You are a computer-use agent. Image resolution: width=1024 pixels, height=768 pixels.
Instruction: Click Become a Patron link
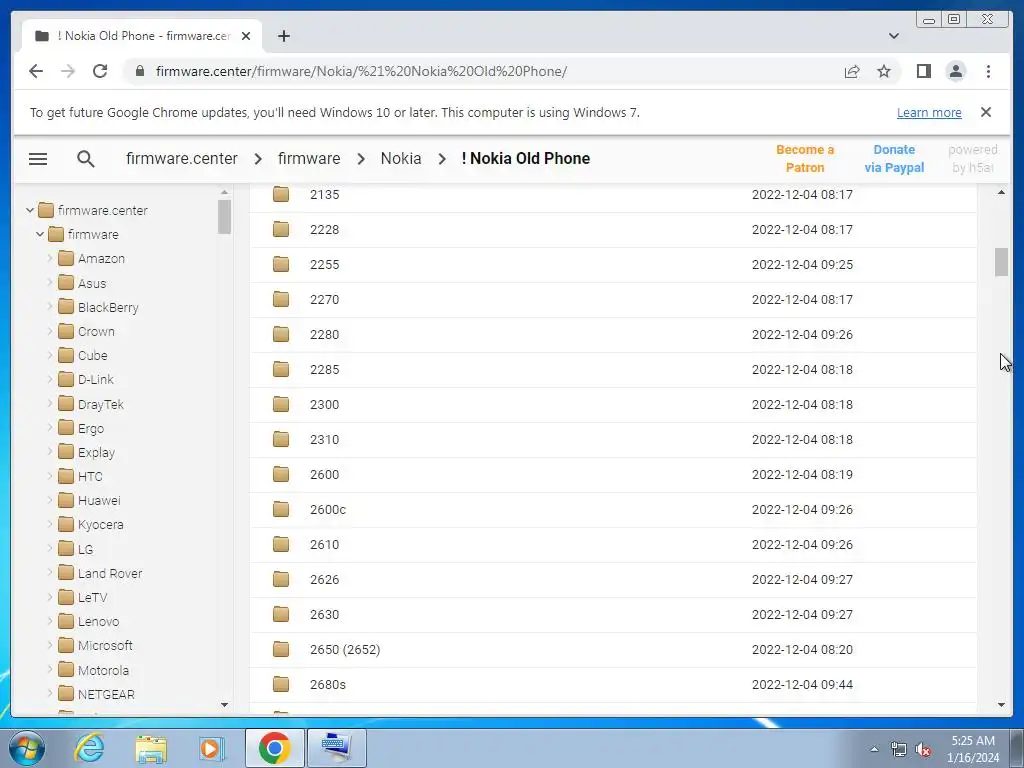(805, 159)
